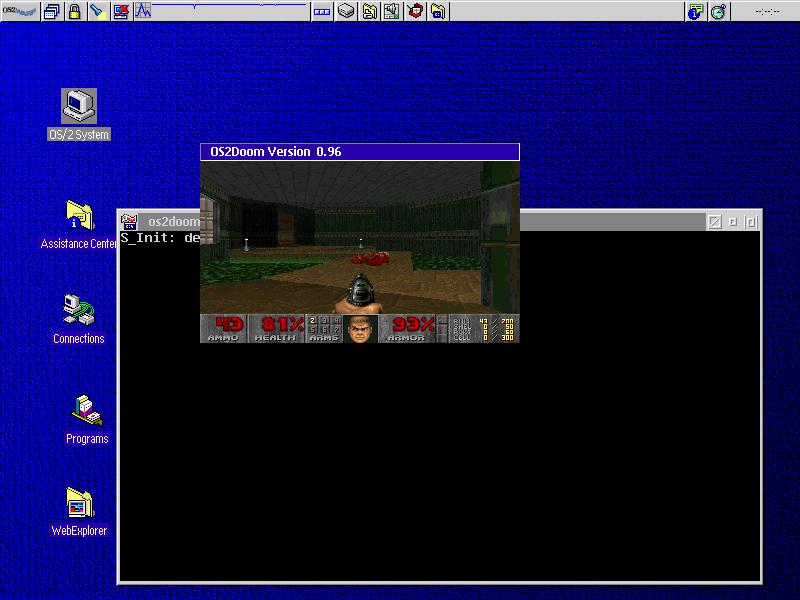Click the 81% HEALTH readout
Image resolution: width=800 pixels, height=600 pixels.
click(x=282, y=324)
